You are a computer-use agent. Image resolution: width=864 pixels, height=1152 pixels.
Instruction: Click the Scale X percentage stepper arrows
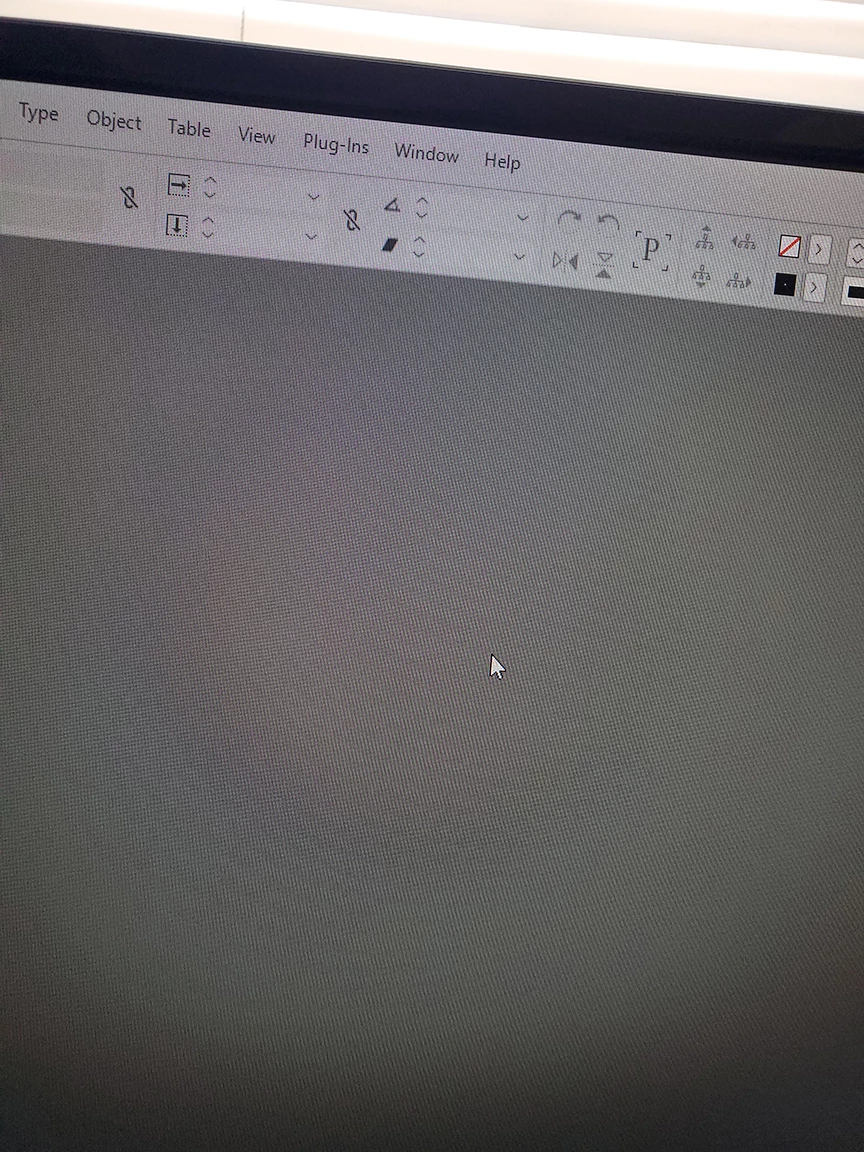(x=209, y=187)
